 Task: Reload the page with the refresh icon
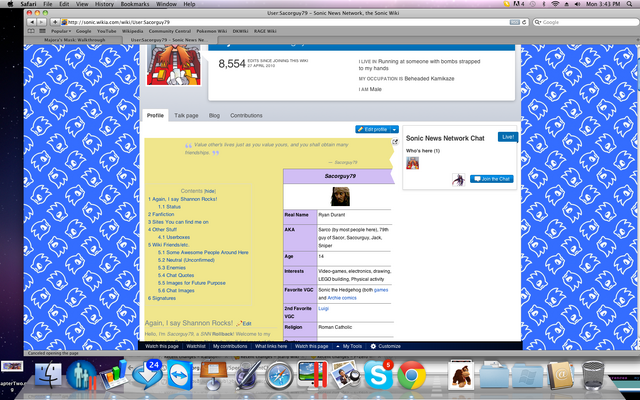(x=524, y=22)
